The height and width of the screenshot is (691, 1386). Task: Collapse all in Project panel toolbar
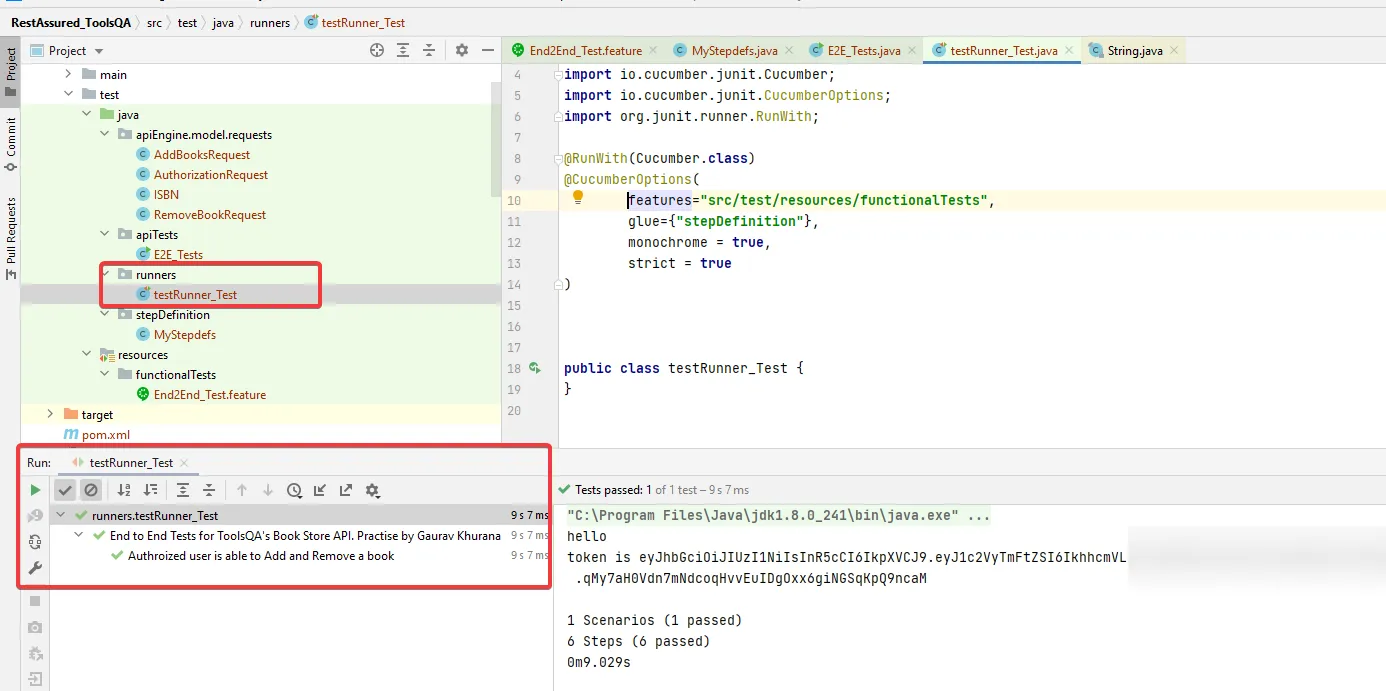pos(429,50)
